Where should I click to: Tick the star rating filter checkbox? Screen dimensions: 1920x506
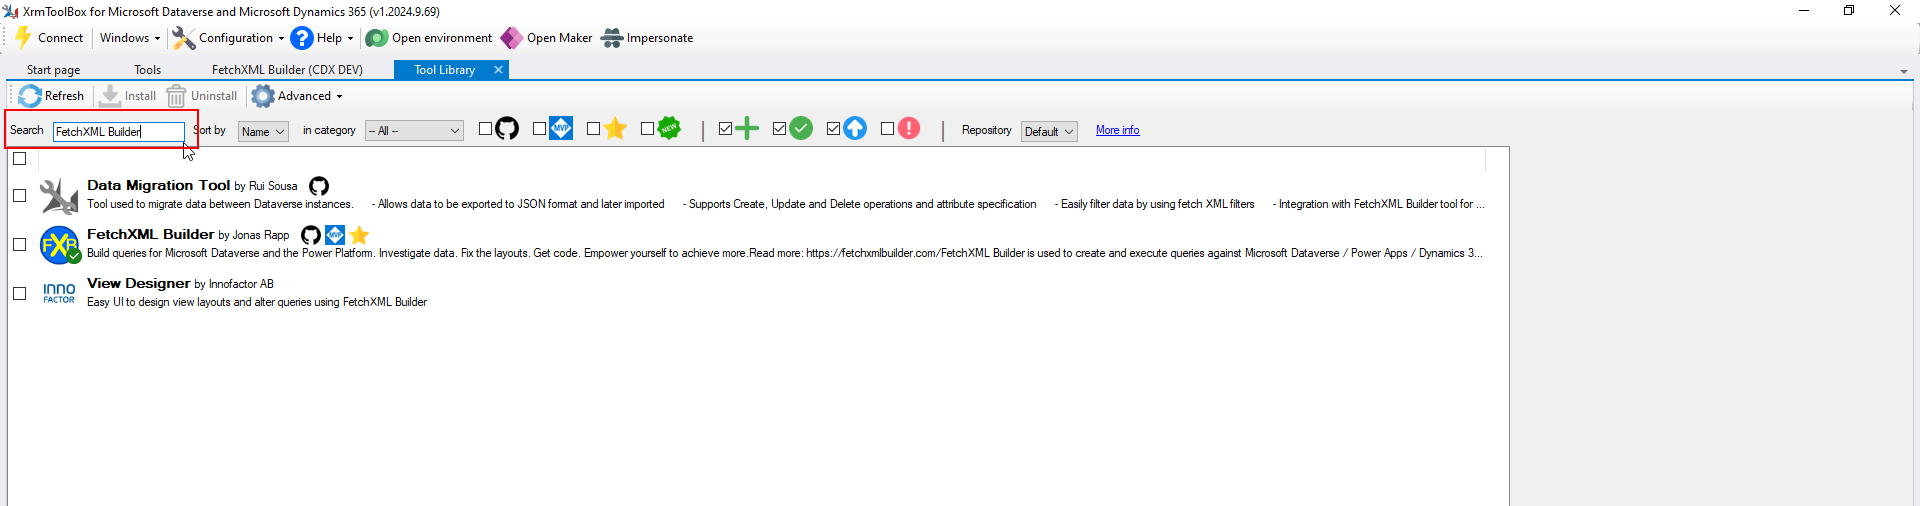coord(593,129)
